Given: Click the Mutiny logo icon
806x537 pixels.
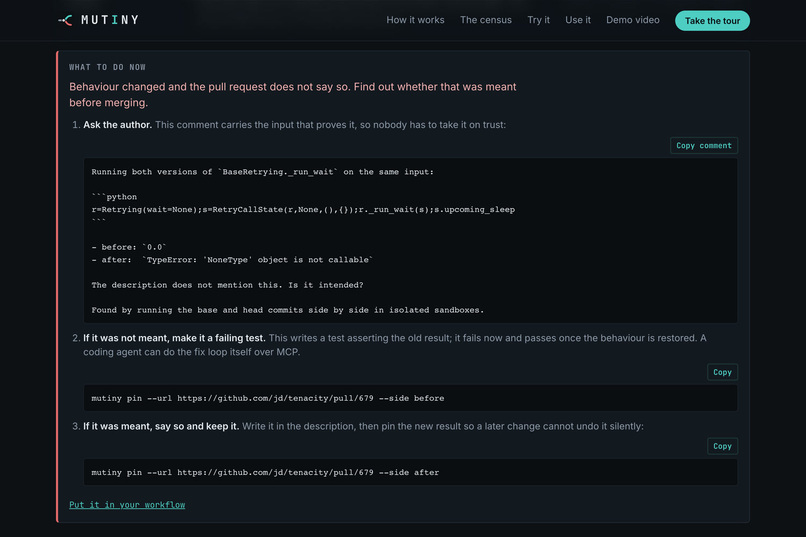Looking at the screenshot, I should tap(65, 20).
